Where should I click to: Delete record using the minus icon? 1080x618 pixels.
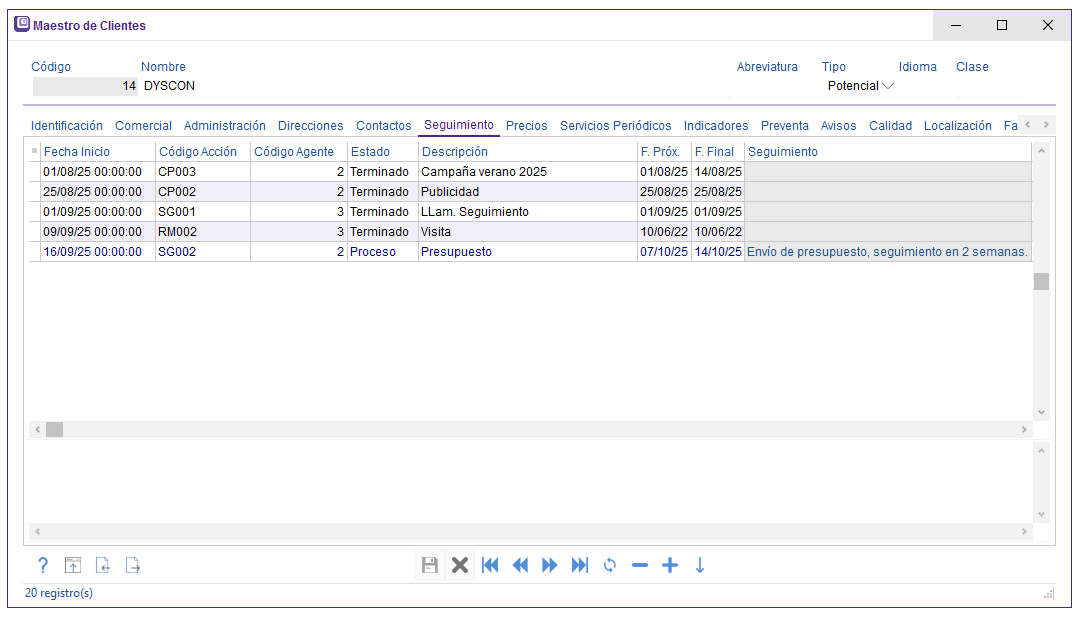(640, 565)
